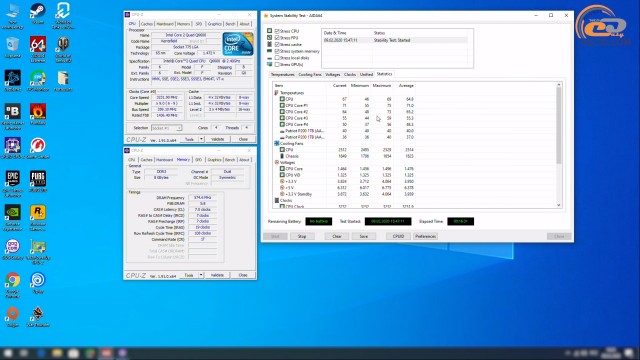The image size is (640, 360).
Task: Select the Cooling Fans group icon in Statistics
Action: pyautogui.click(x=276, y=143)
